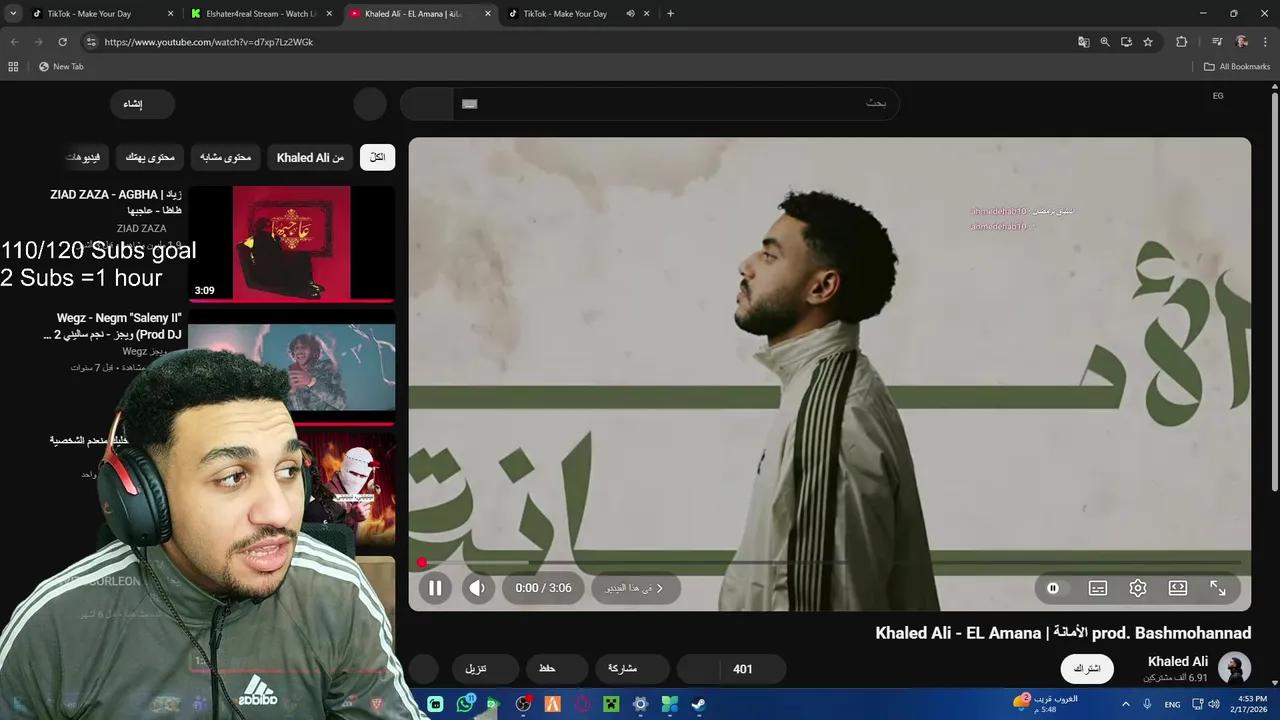Open the player settings gear
Image resolution: width=1280 pixels, height=720 pixels.
1138,588
